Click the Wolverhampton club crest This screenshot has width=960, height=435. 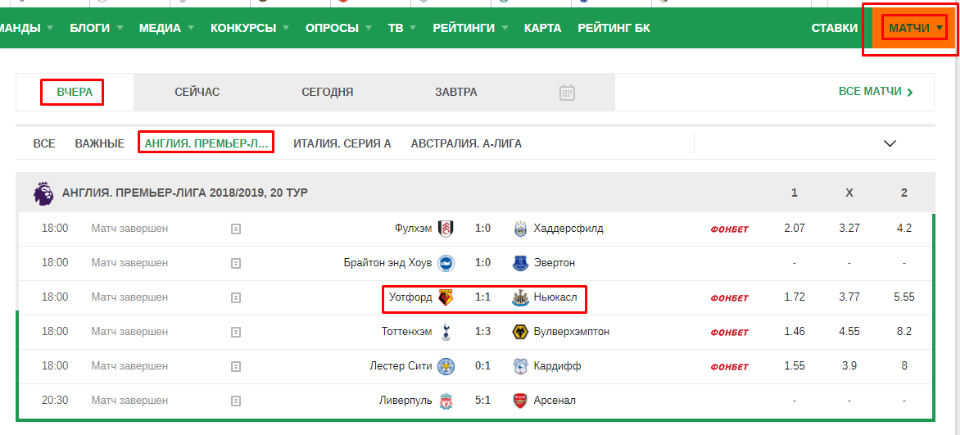(520, 332)
